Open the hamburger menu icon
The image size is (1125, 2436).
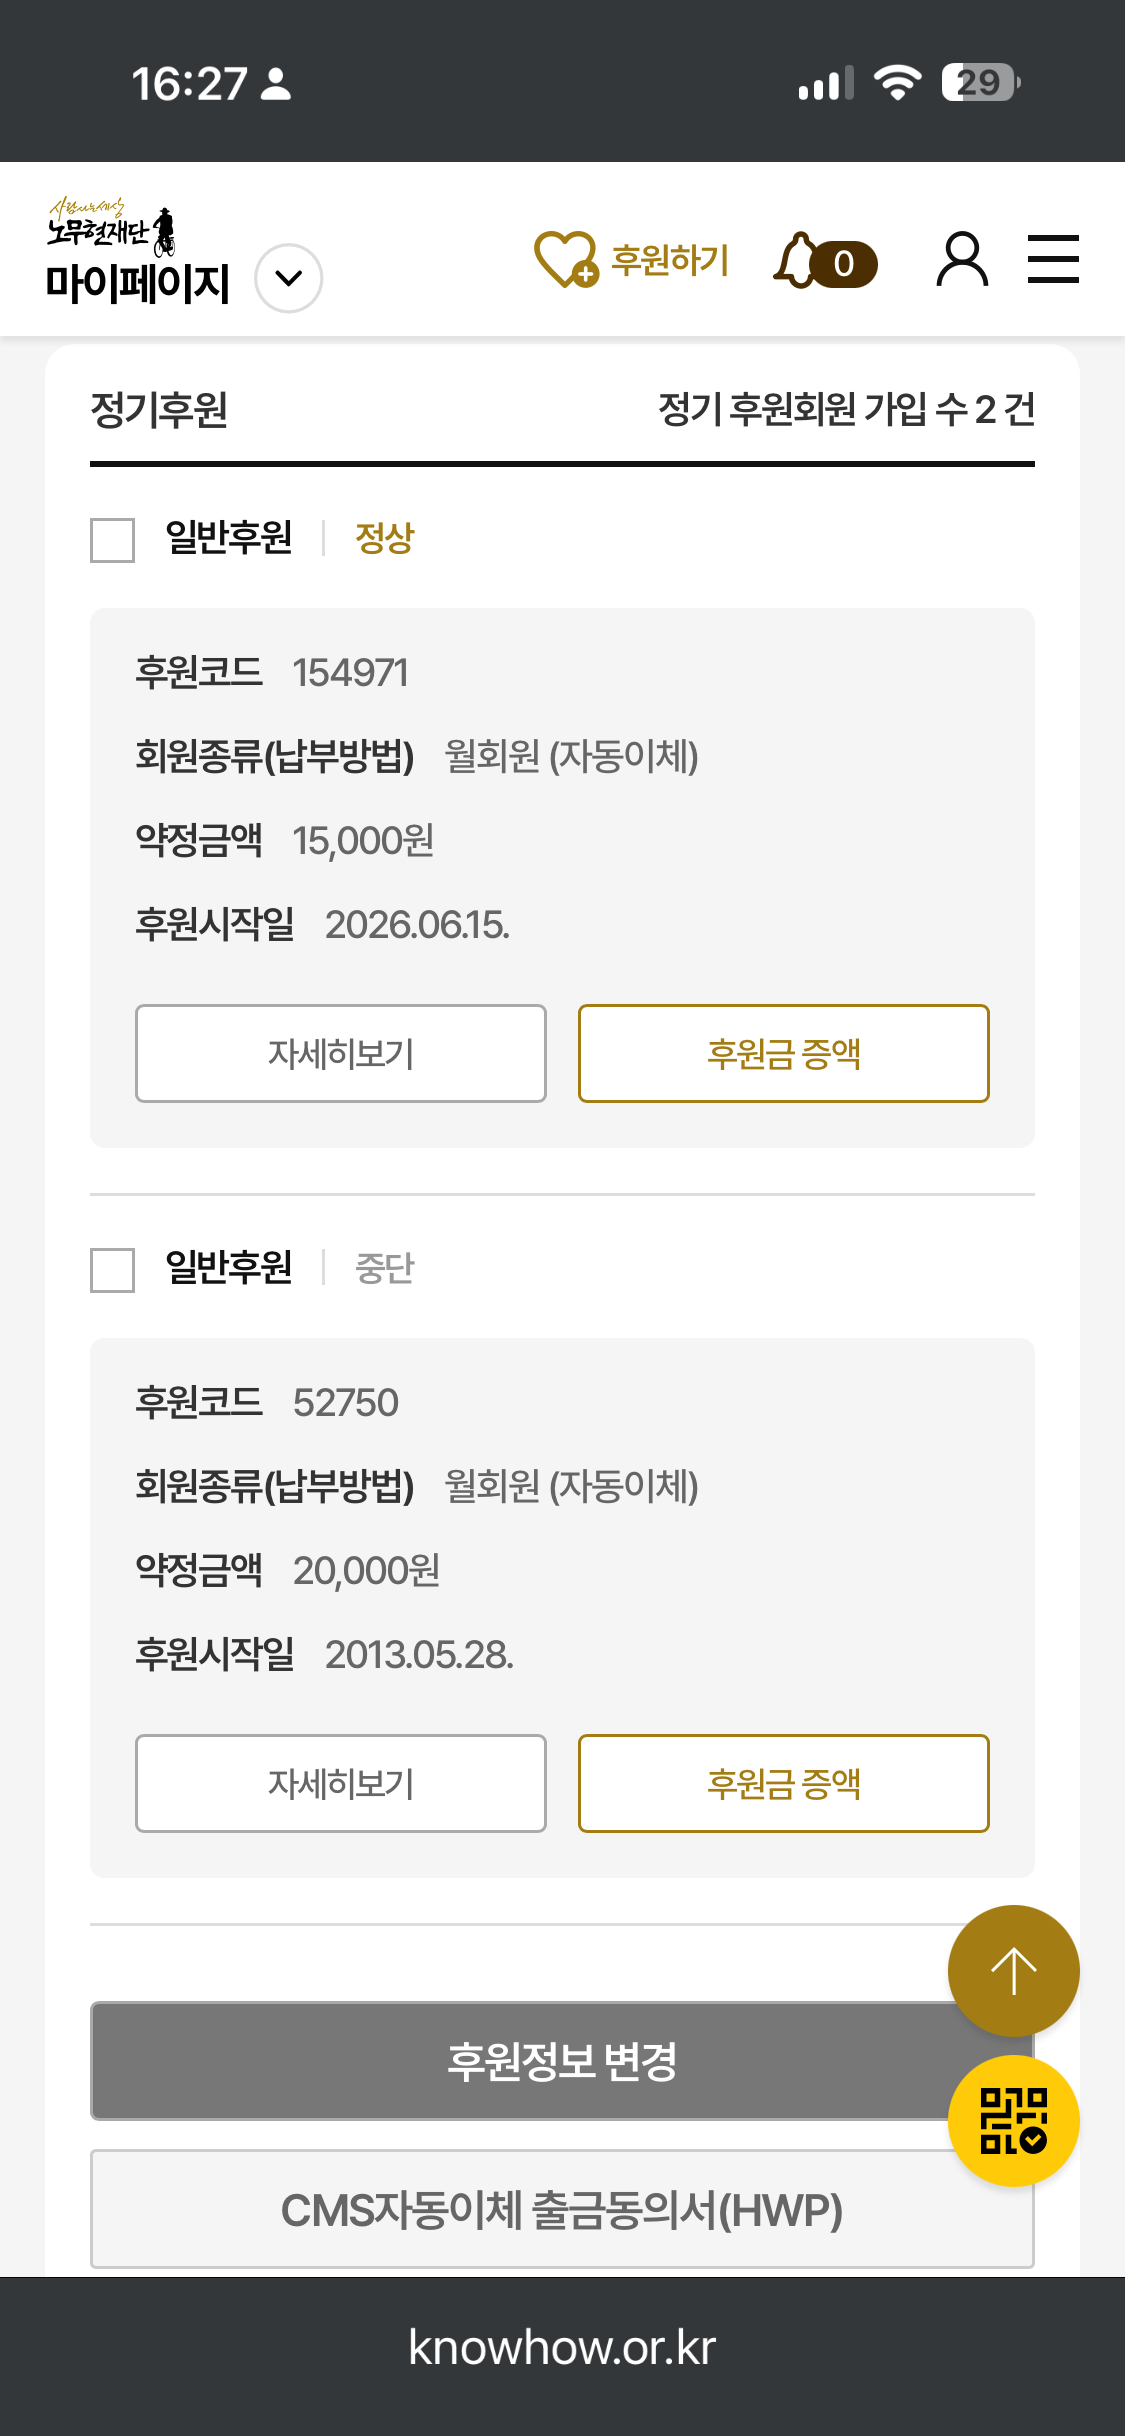point(1053,259)
